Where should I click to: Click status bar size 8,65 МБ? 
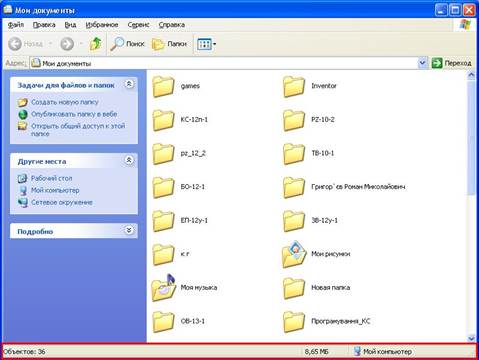[317, 351]
